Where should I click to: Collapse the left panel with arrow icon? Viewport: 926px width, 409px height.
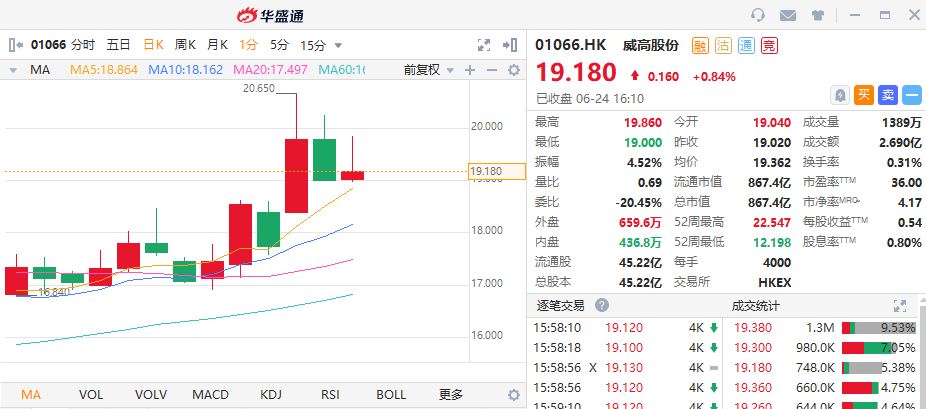pyautogui.click(x=16, y=44)
